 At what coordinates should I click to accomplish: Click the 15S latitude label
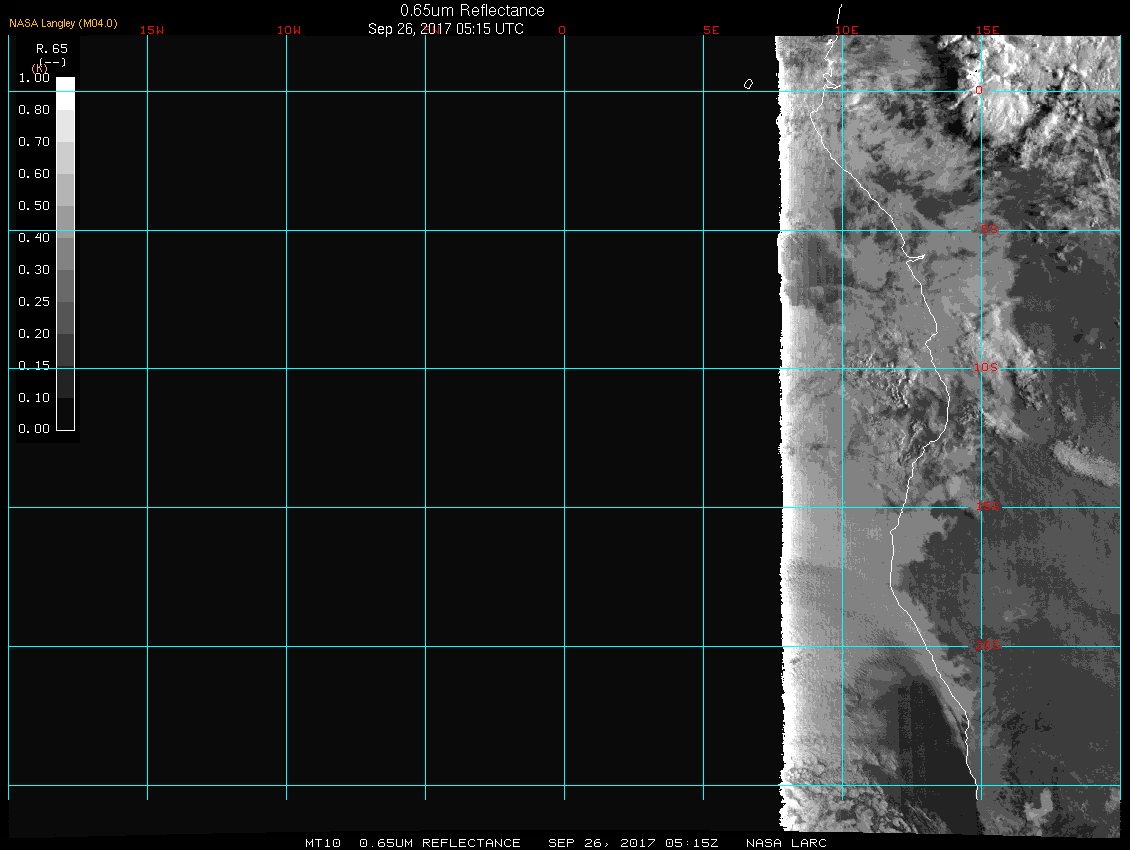coord(988,506)
